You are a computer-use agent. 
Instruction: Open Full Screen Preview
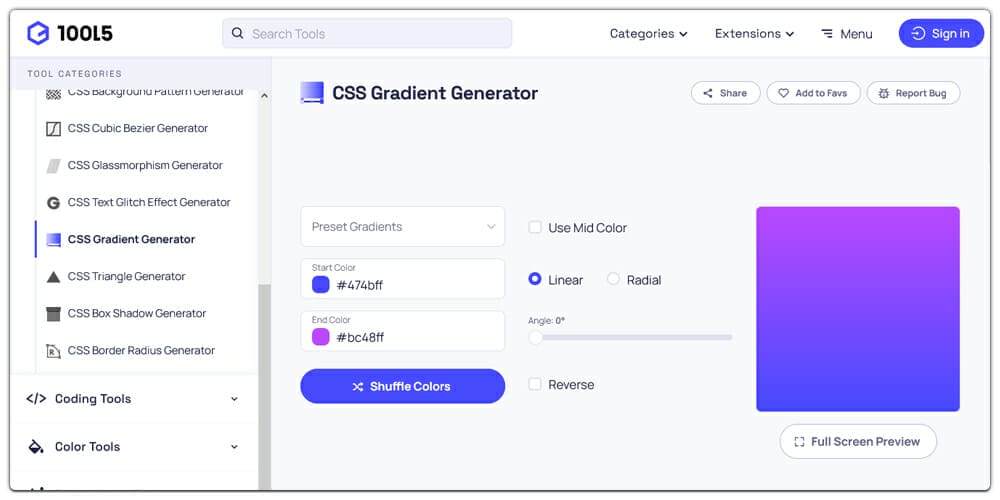pos(858,441)
